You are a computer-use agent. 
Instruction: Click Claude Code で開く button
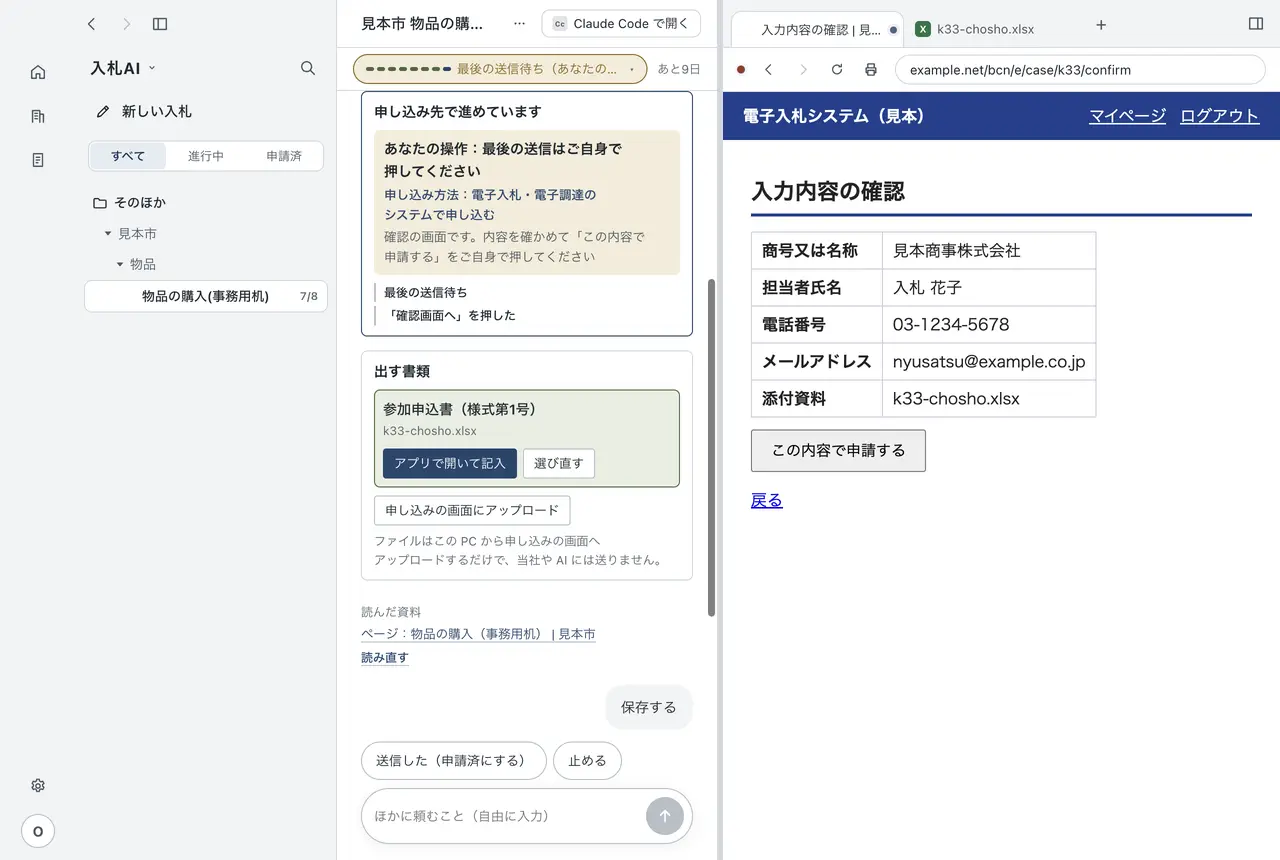(x=621, y=24)
